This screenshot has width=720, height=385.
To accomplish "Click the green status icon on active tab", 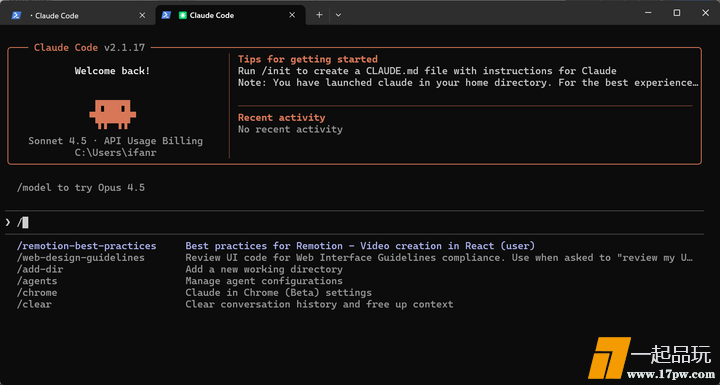I will click(x=183, y=16).
